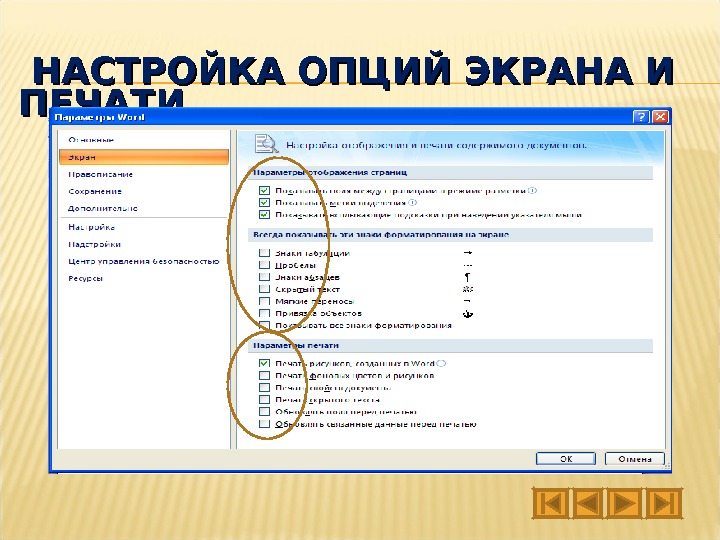Image resolution: width=720 pixels, height=540 pixels.
Task: Go to previous slide arrow button
Action: pos(588,503)
